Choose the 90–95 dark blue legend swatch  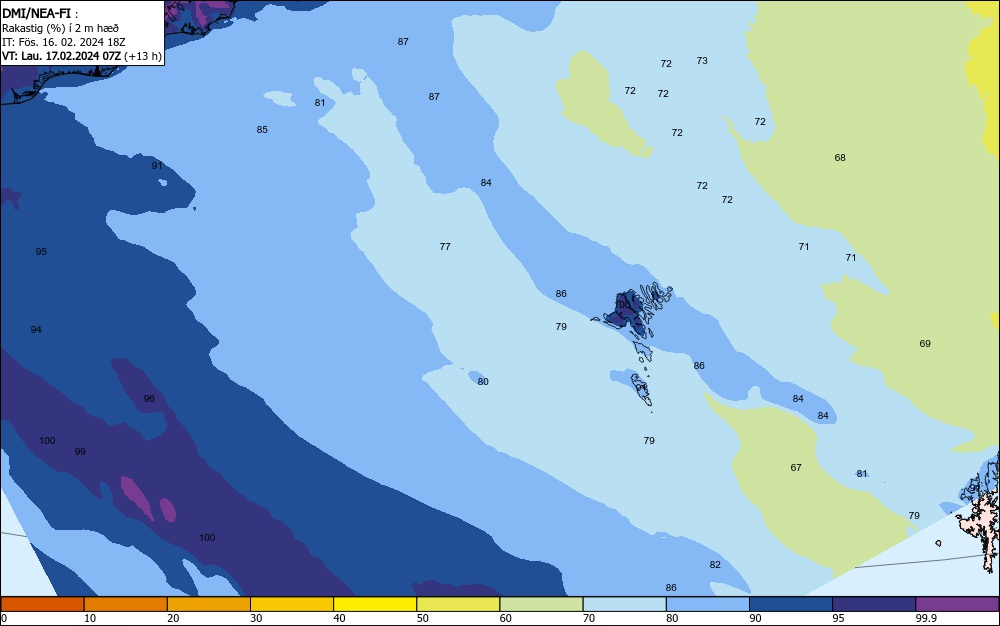pos(791,604)
